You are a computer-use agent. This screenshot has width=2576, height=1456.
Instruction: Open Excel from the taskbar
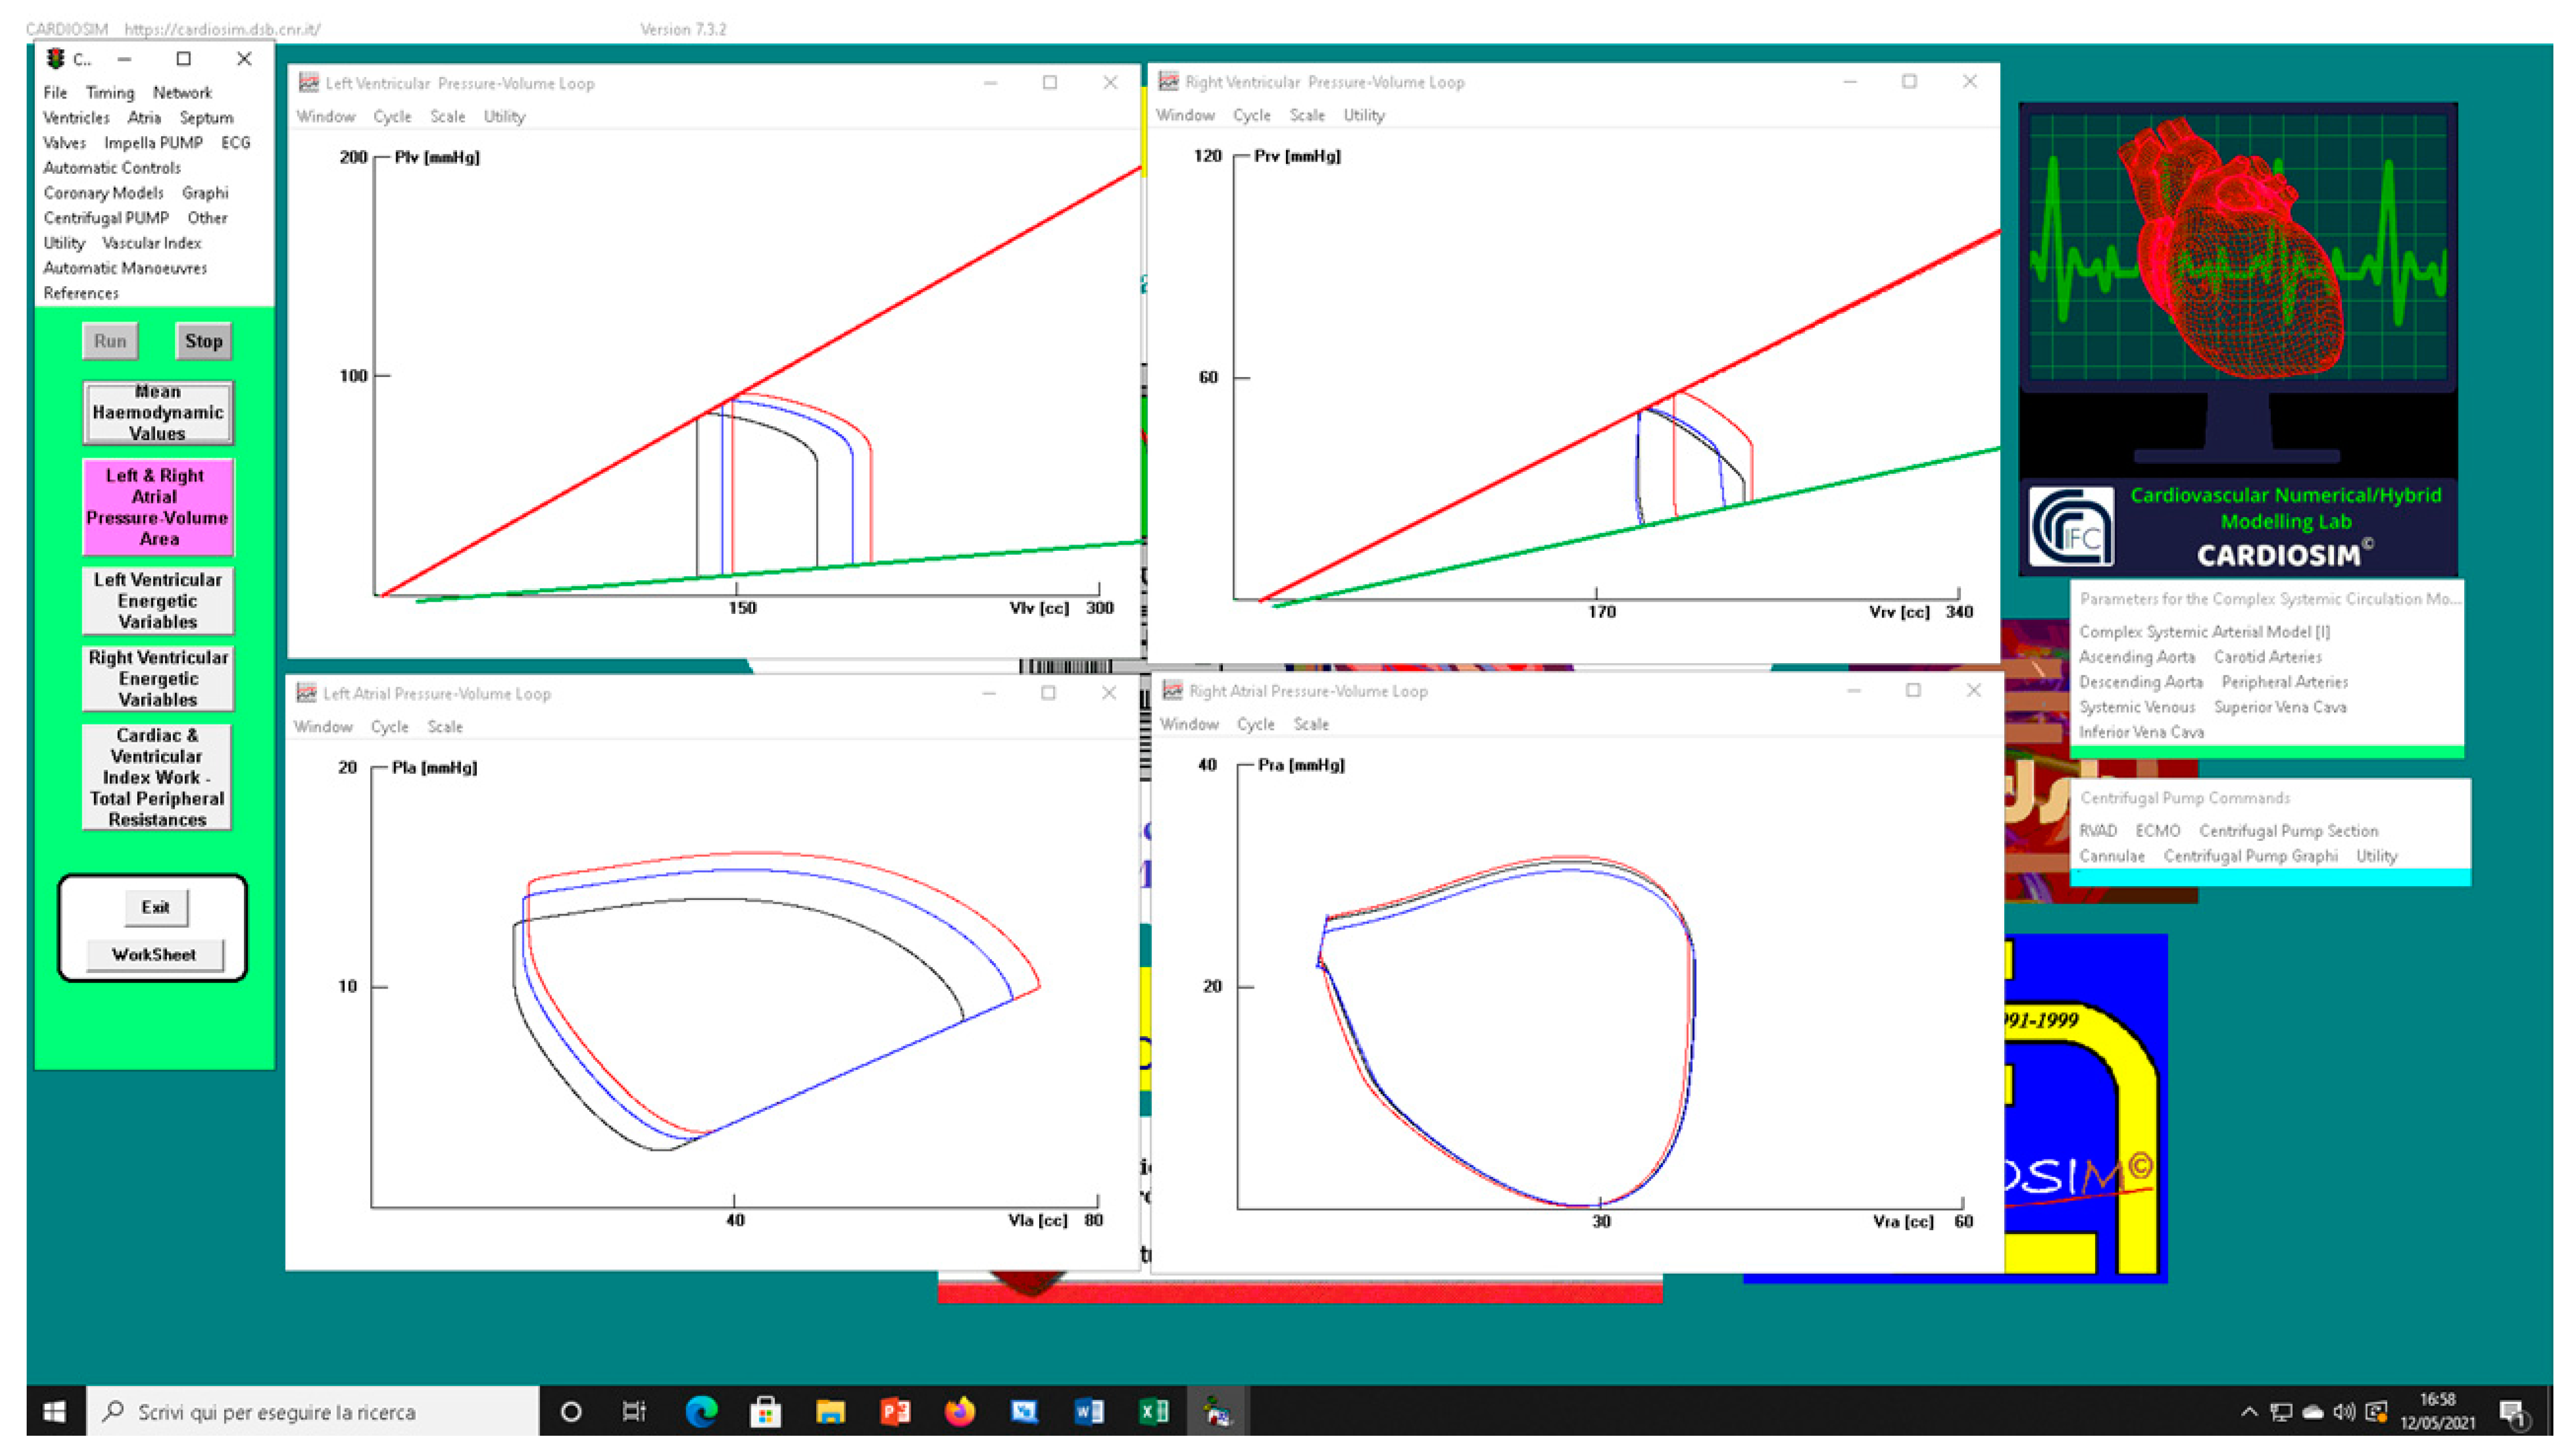pos(1153,1411)
